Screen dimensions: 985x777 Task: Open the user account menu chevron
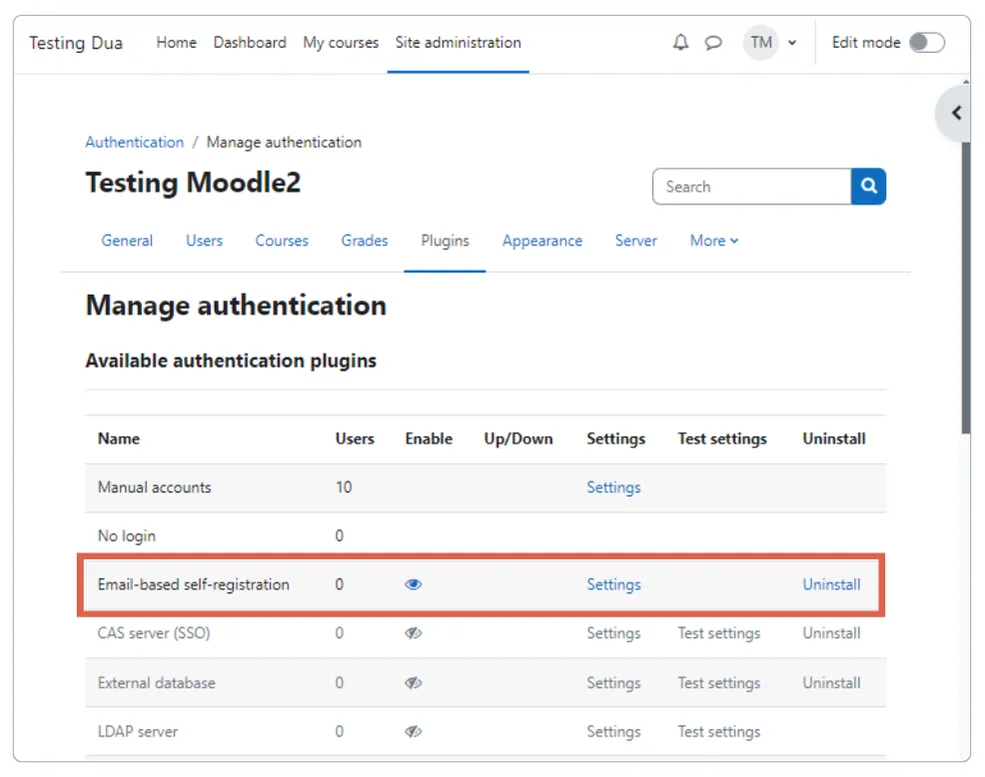790,43
